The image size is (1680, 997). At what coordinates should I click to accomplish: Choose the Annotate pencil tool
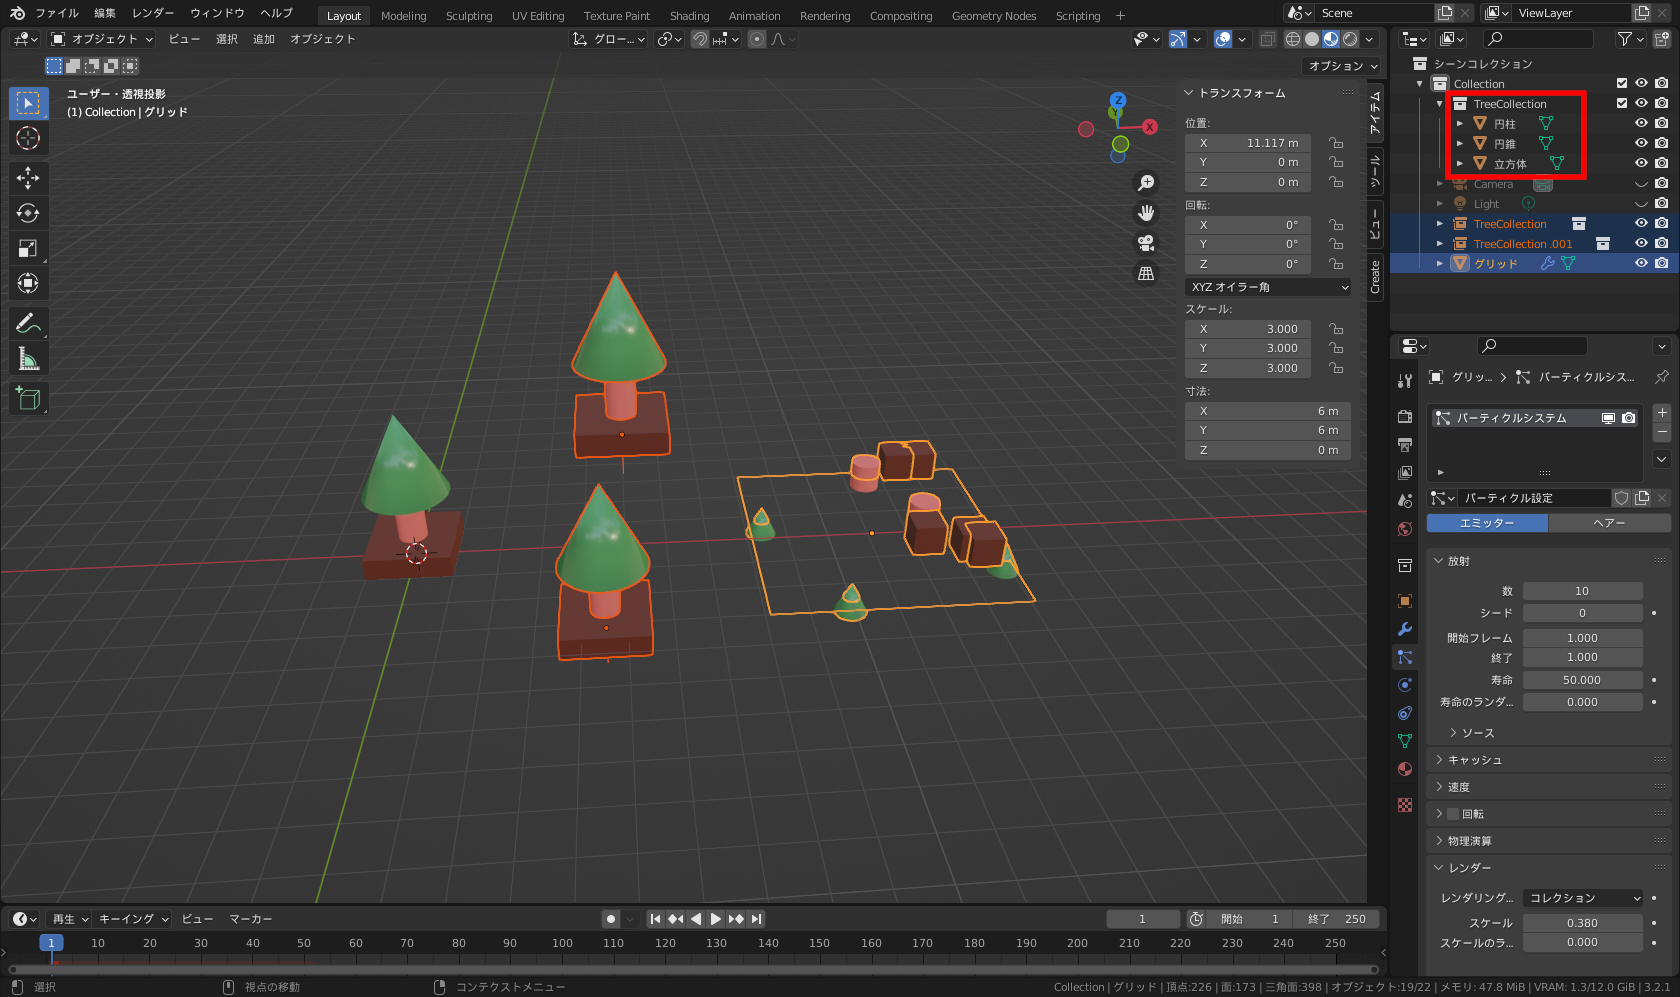click(28, 323)
